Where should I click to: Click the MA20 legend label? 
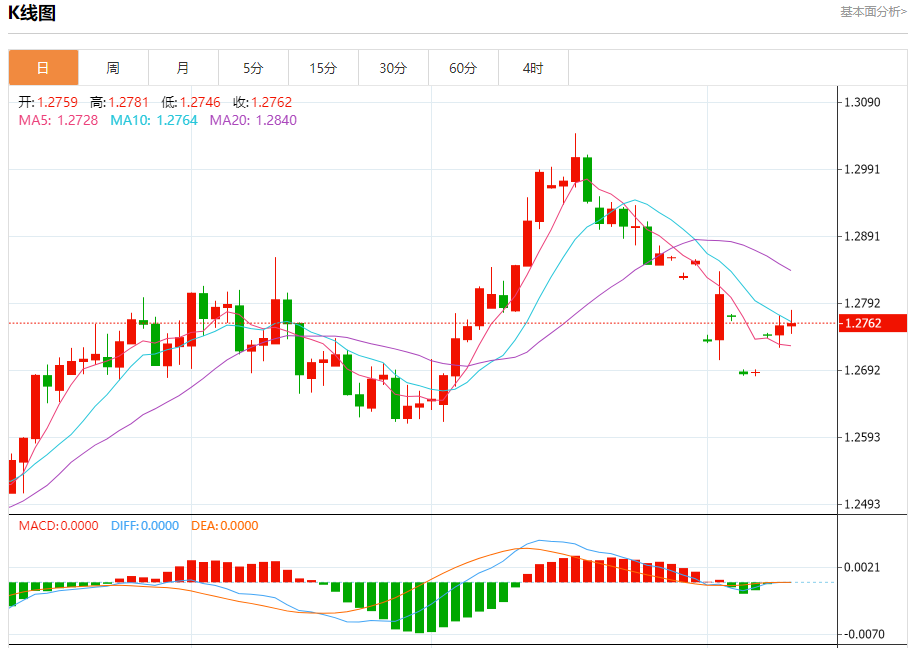point(253,120)
